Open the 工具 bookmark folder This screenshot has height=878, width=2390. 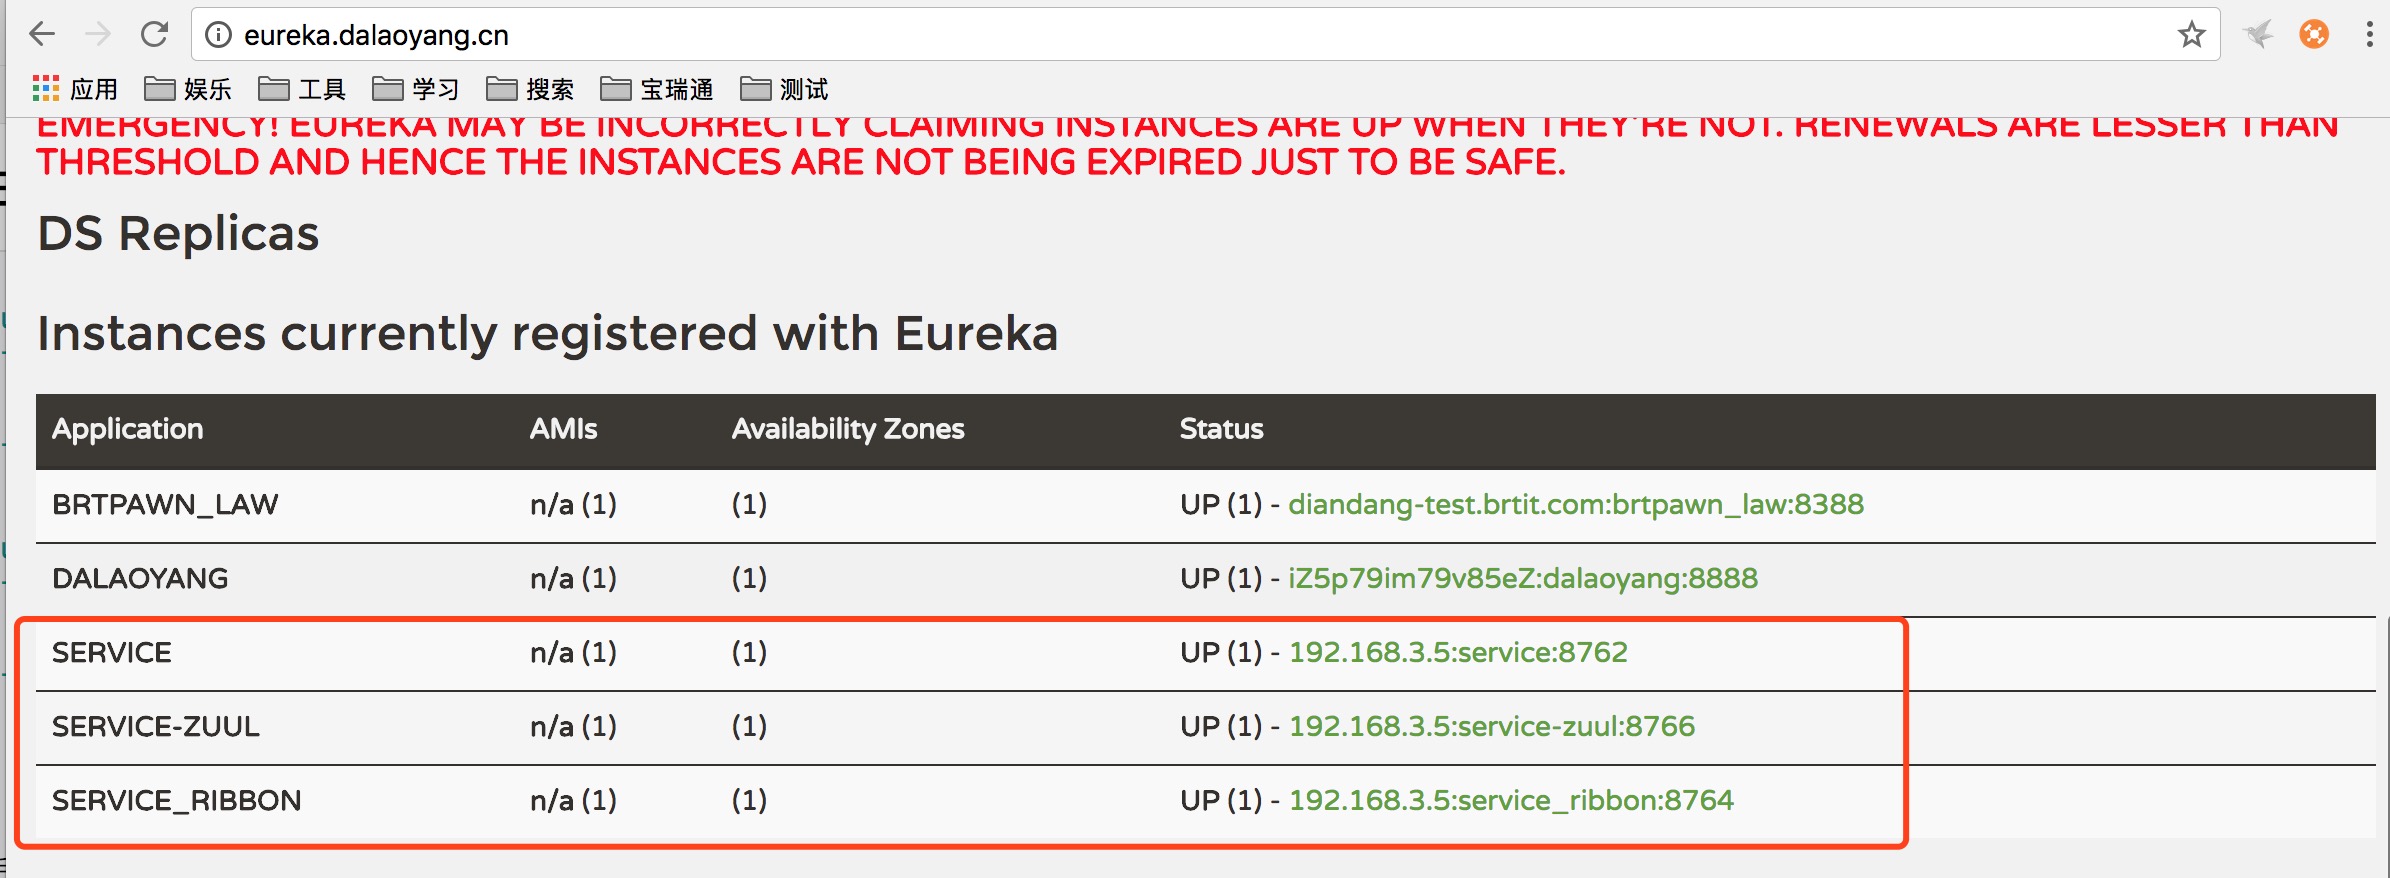[302, 90]
